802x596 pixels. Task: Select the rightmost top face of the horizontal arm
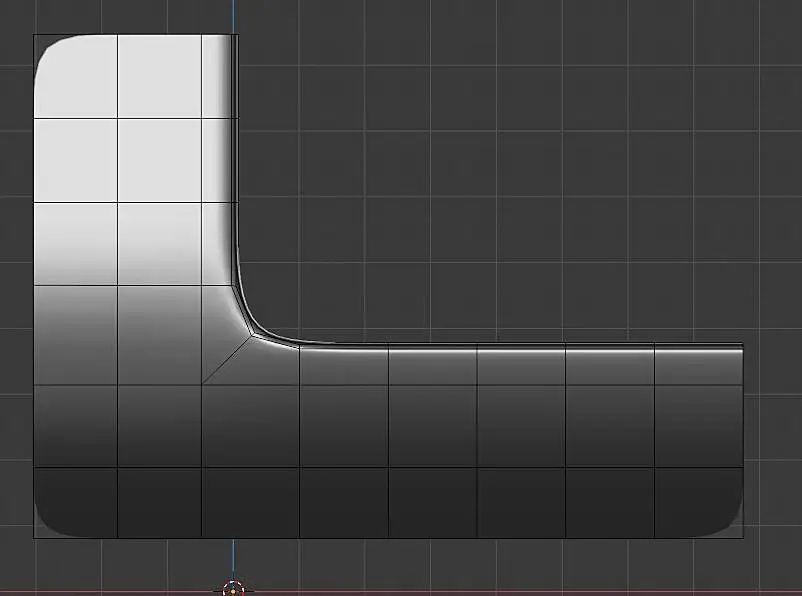coord(699,366)
